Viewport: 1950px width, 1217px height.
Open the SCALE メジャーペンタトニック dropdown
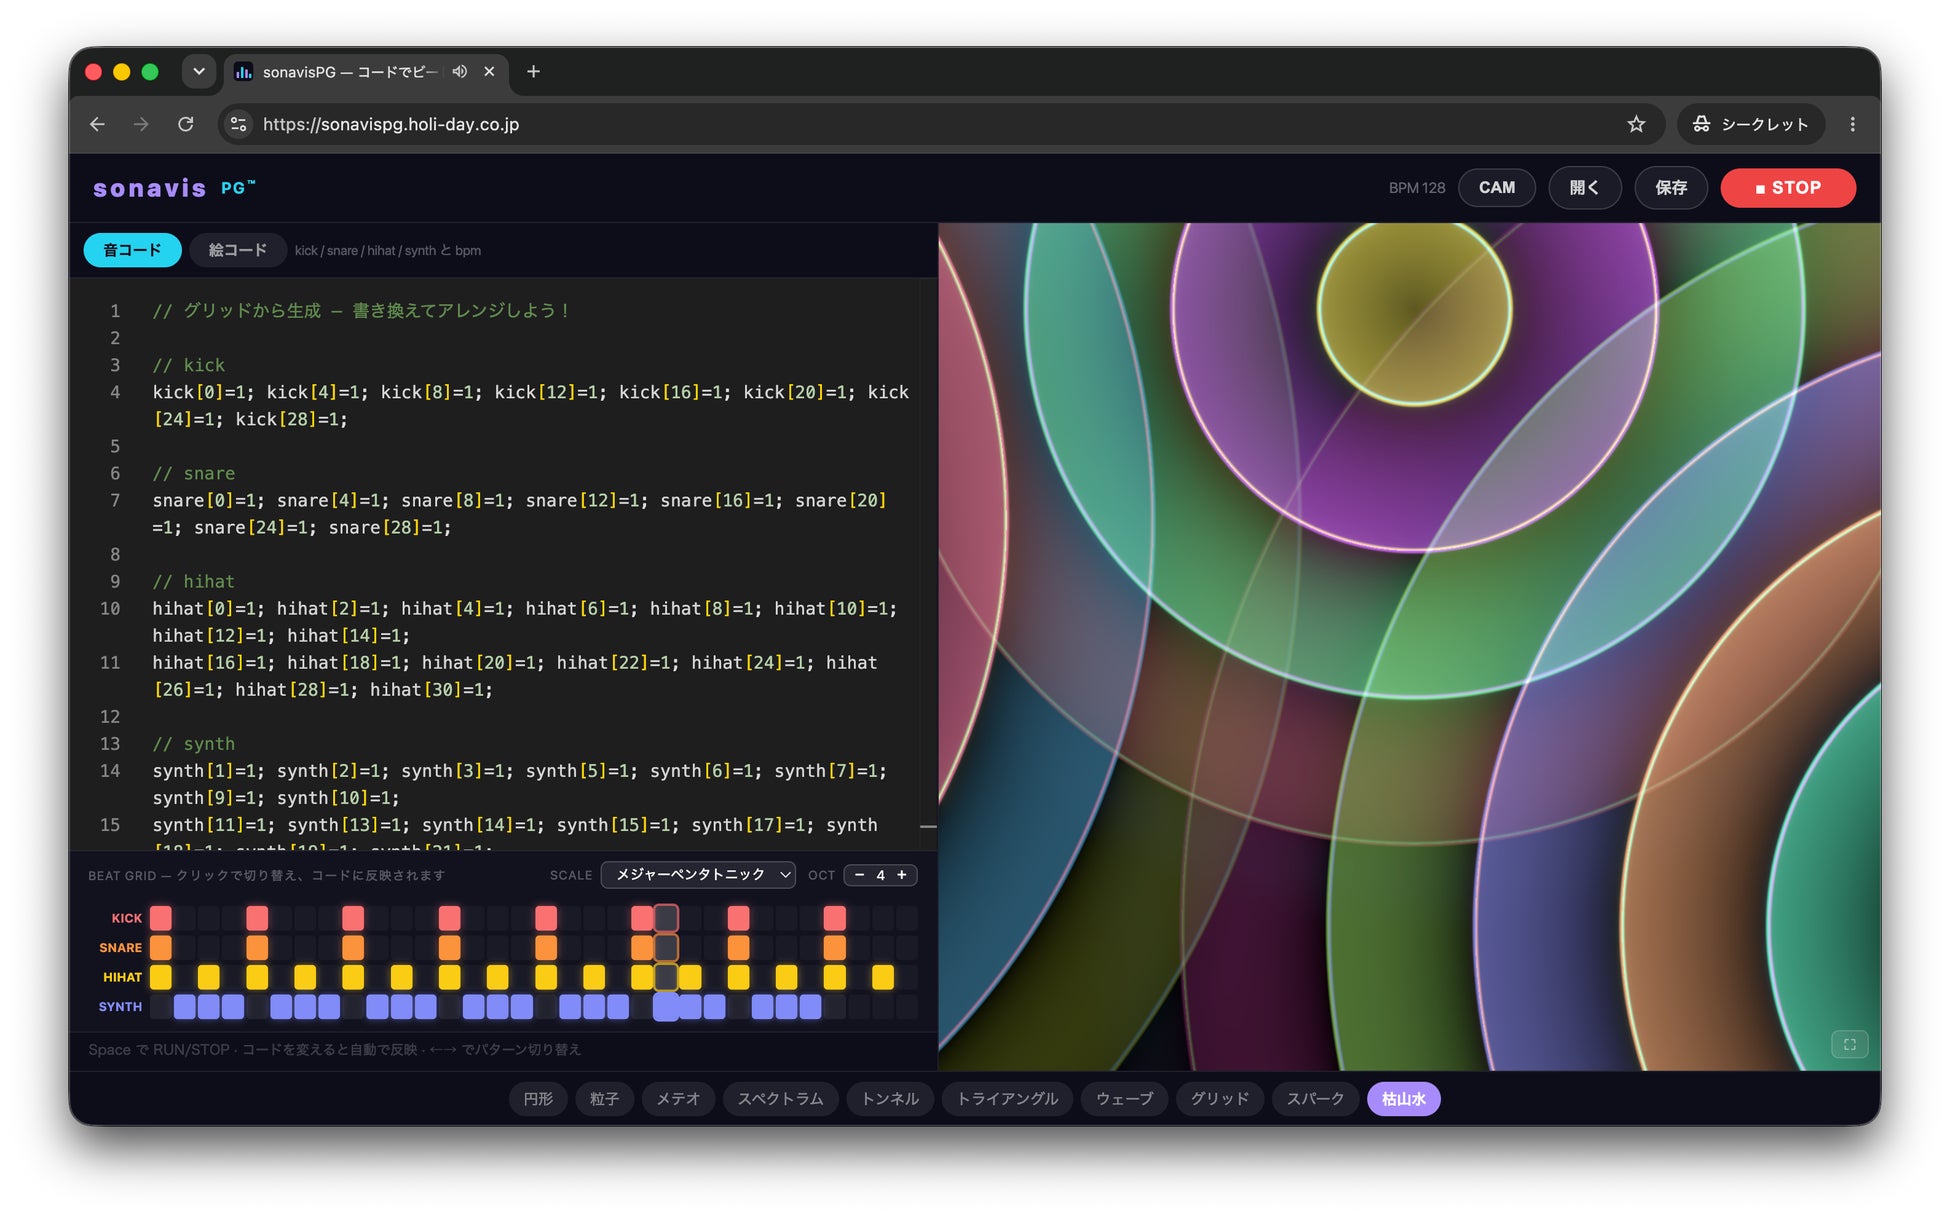pos(698,875)
